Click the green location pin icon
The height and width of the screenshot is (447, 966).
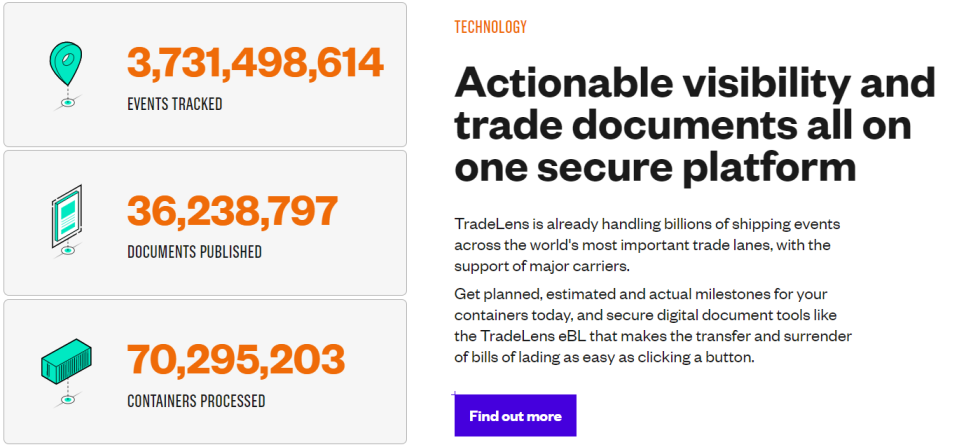66,64
